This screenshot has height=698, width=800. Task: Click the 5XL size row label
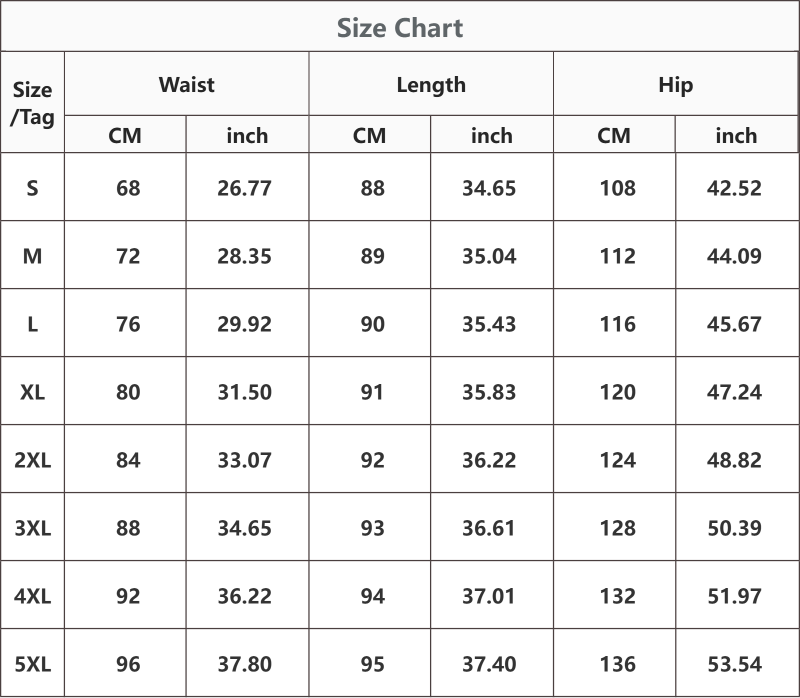pyautogui.click(x=32, y=664)
